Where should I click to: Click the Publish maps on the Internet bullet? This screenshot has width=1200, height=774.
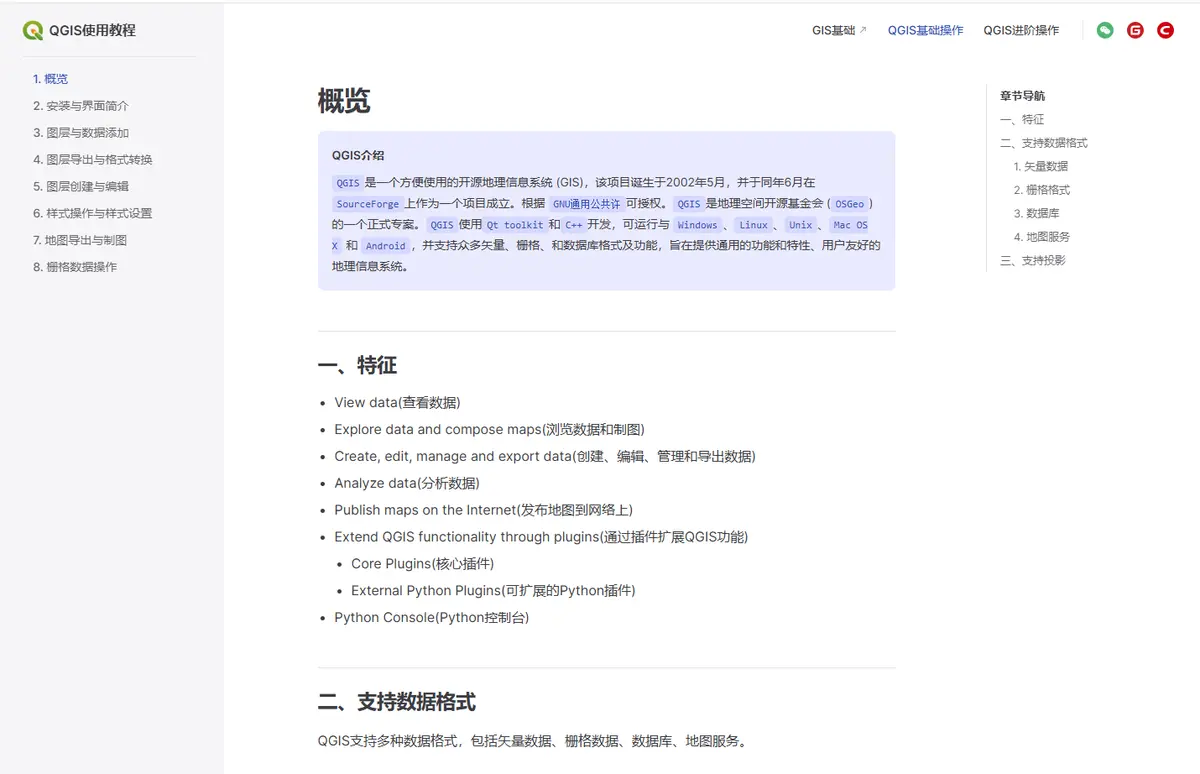[483, 510]
